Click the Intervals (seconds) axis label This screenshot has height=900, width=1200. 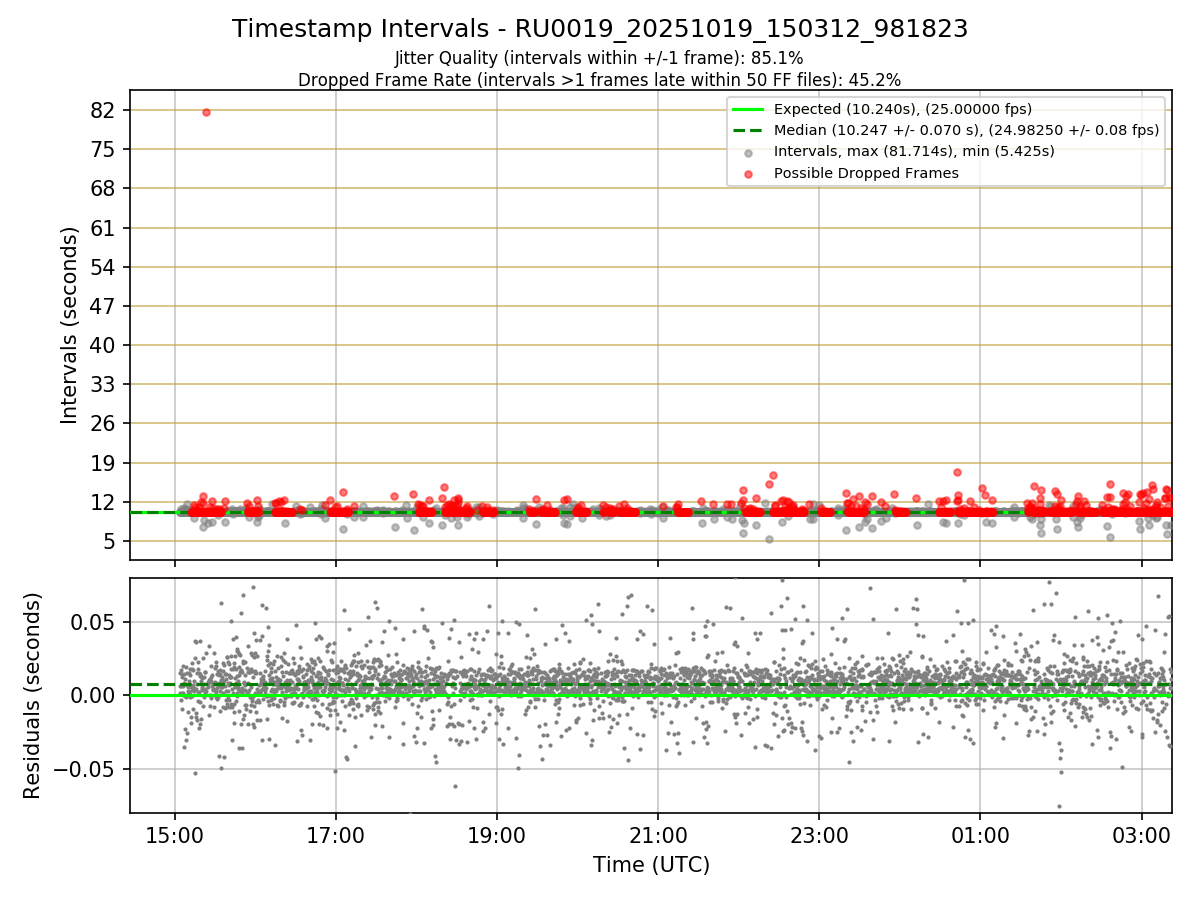(70, 325)
